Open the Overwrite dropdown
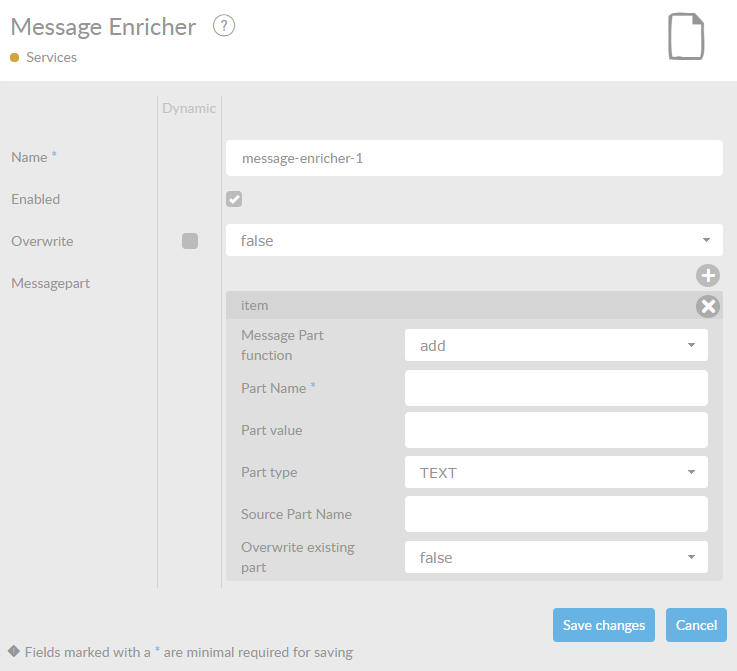 click(x=474, y=240)
